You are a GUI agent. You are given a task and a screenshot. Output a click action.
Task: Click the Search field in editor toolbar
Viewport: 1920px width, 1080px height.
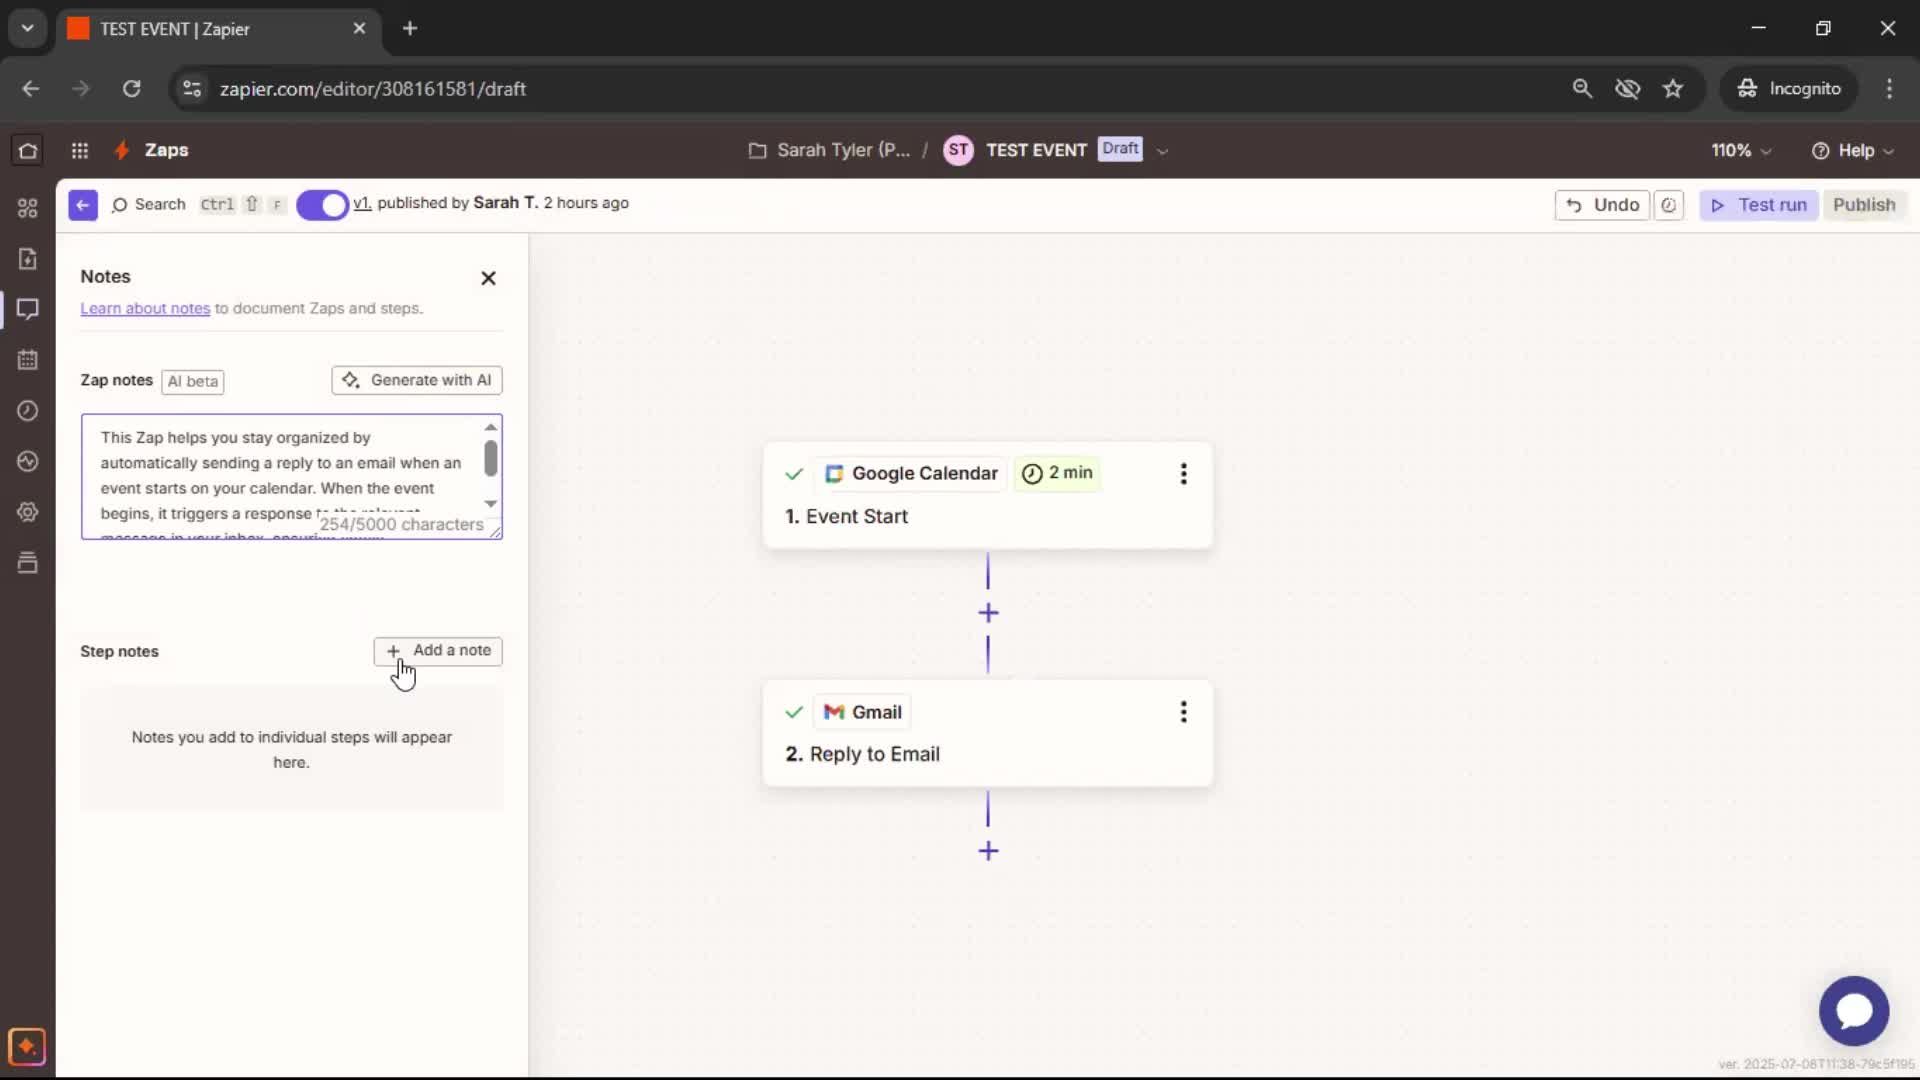148,205
